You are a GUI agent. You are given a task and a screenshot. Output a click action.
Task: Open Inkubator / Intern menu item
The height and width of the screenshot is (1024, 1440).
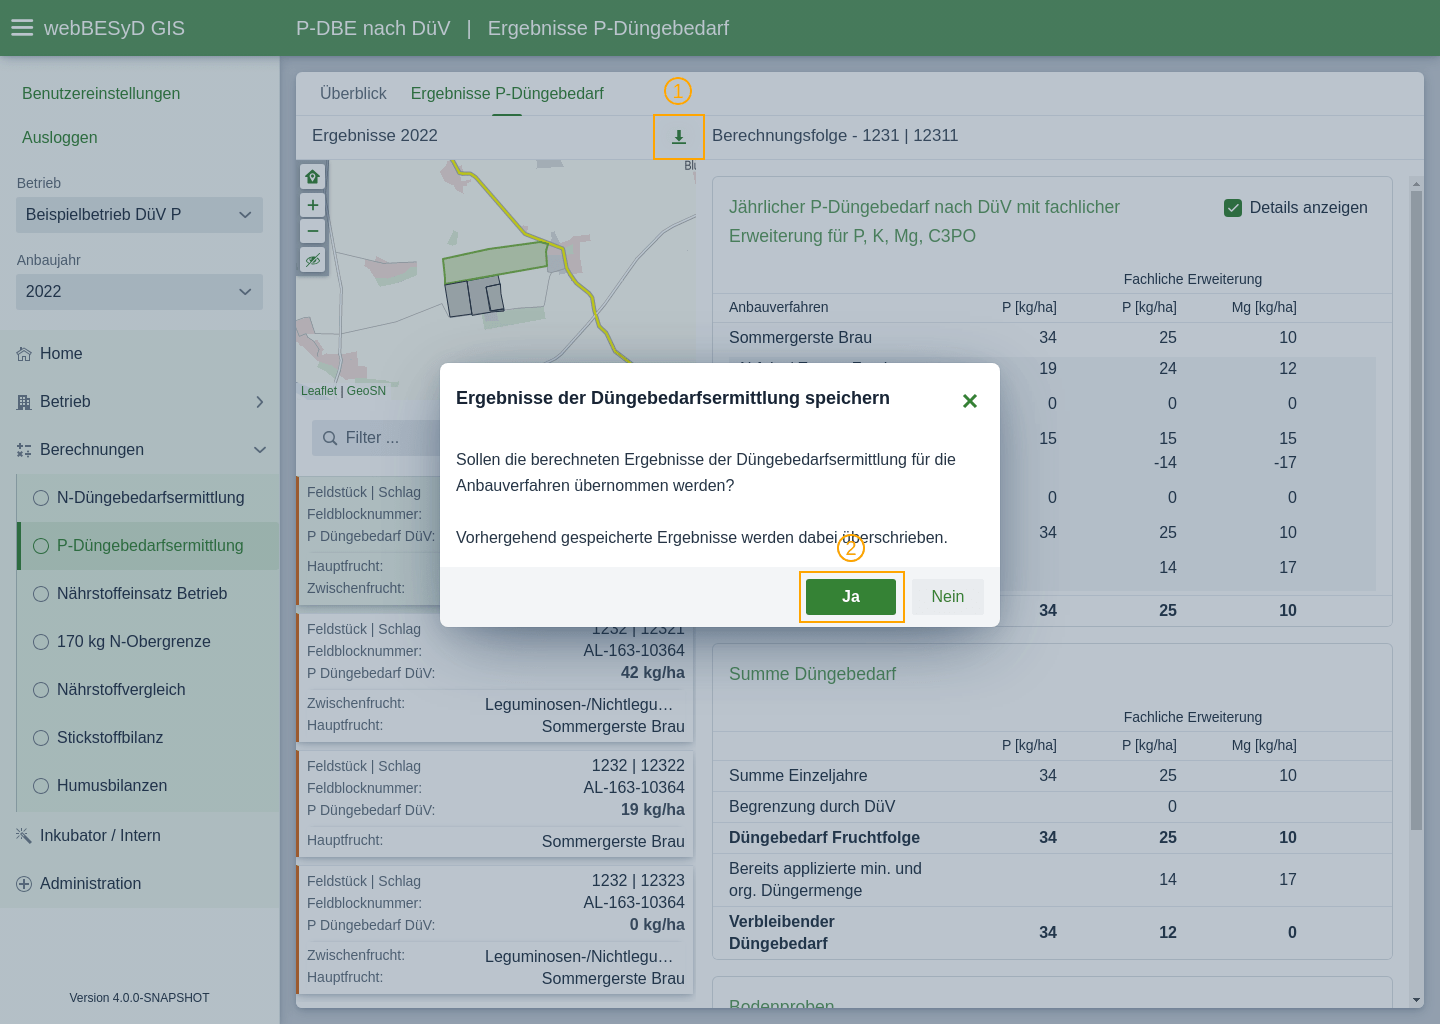coord(139,836)
